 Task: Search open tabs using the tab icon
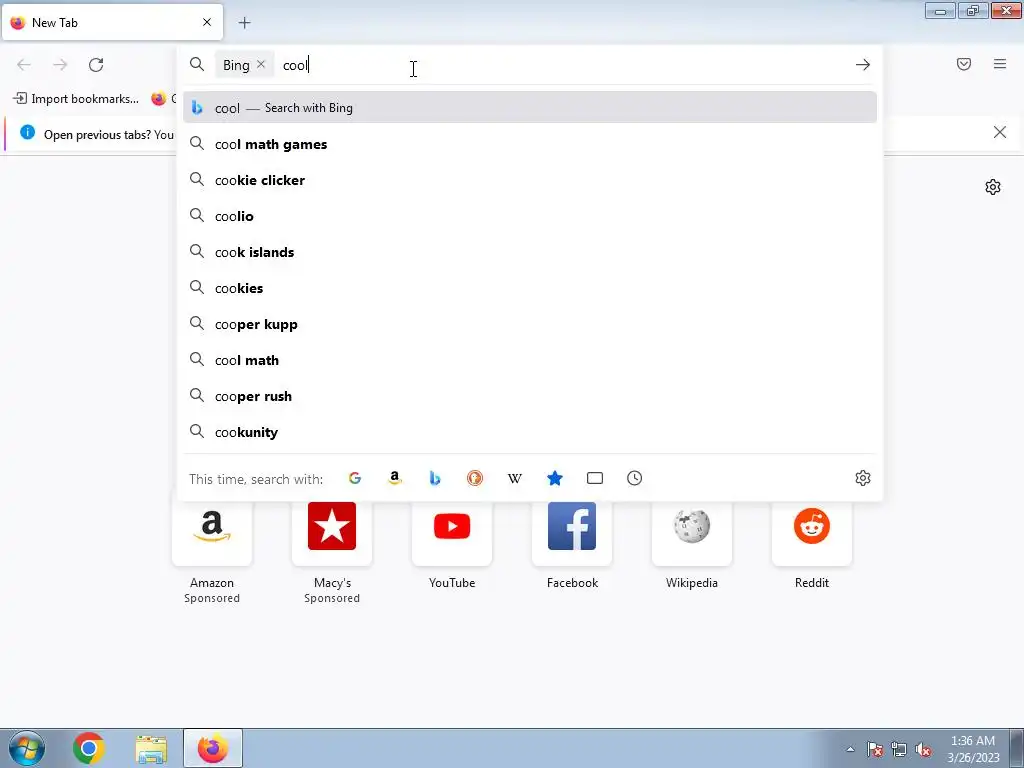[x=594, y=478]
